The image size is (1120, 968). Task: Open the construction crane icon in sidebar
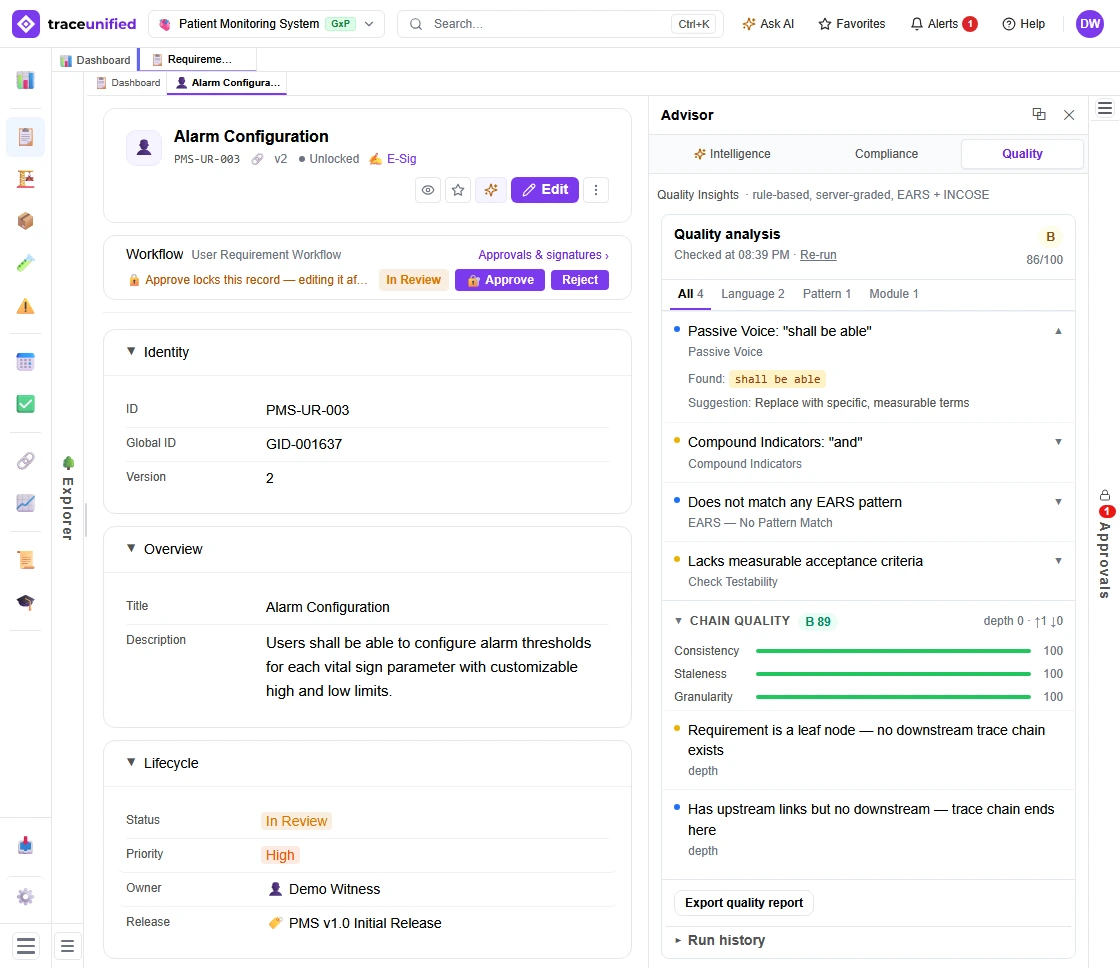25,179
